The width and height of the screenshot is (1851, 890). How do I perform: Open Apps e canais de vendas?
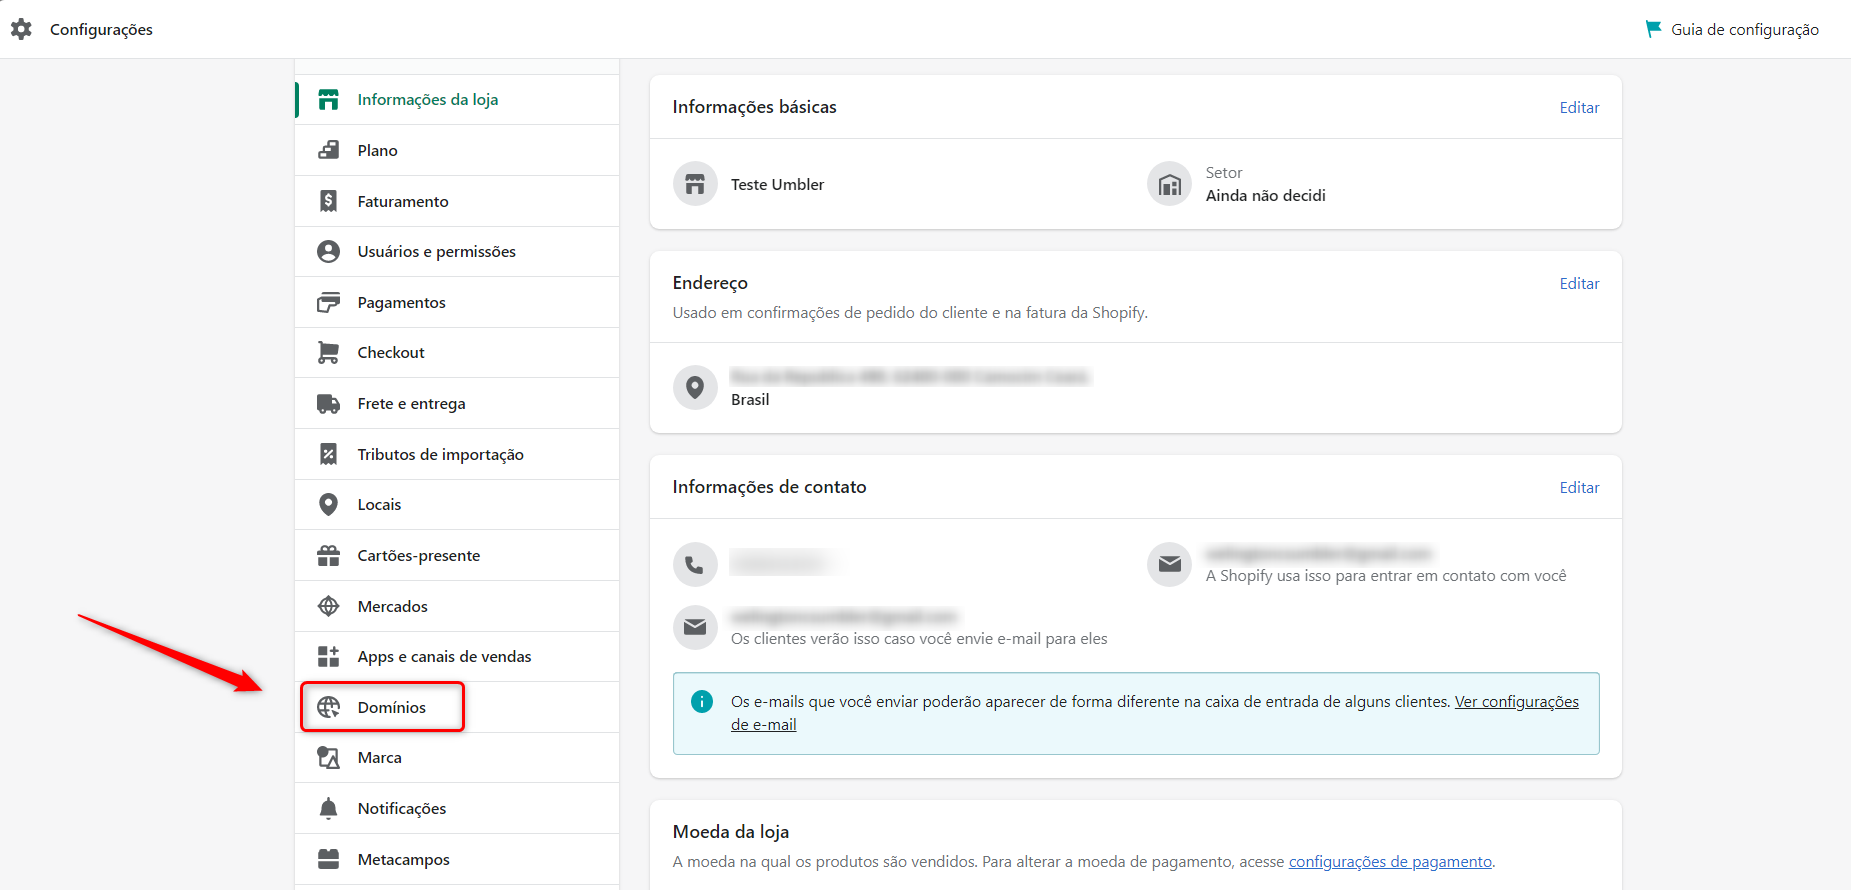click(x=444, y=657)
